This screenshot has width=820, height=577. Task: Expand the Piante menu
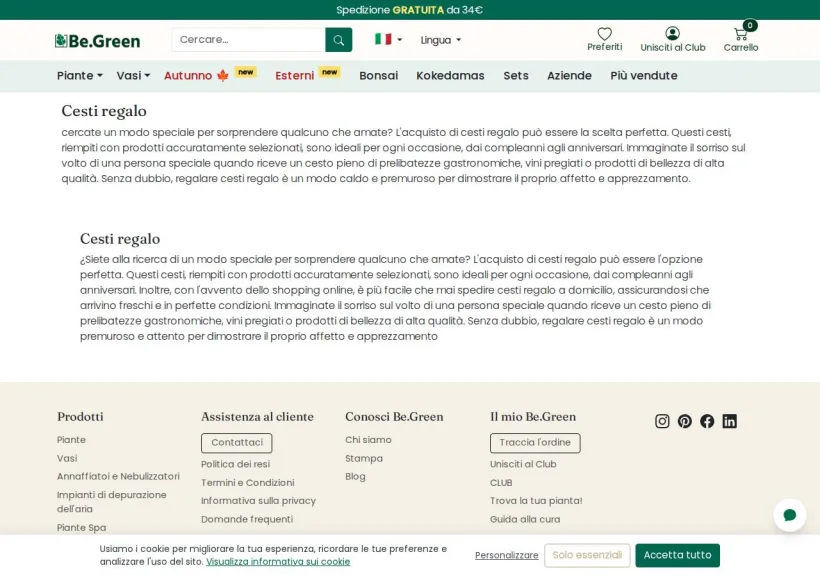tap(79, 75)
